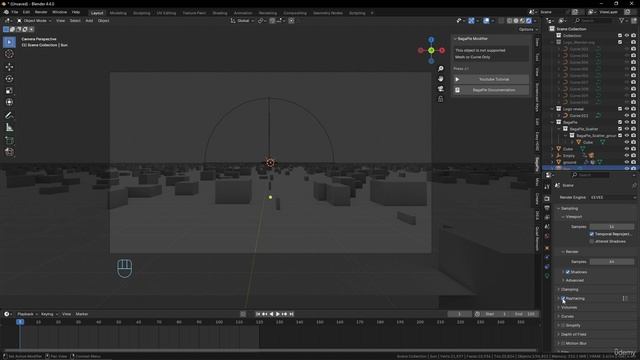
Task: Open the viewport Options button
Action: (x=528, y=29)
